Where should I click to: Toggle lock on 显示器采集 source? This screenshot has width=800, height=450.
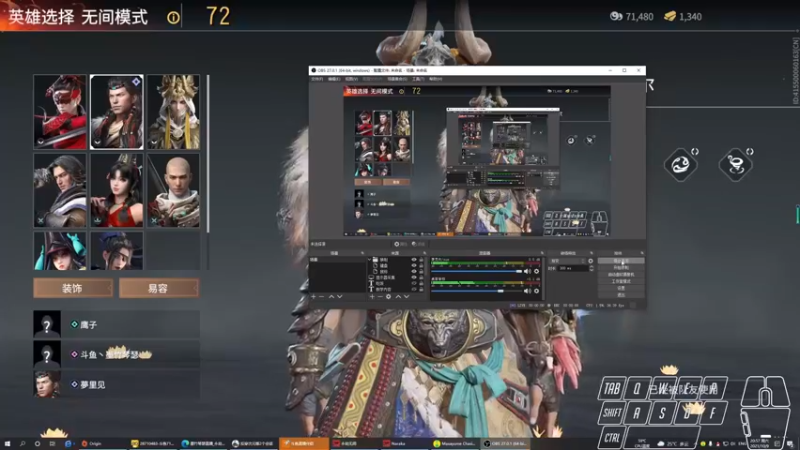point(421,278)
